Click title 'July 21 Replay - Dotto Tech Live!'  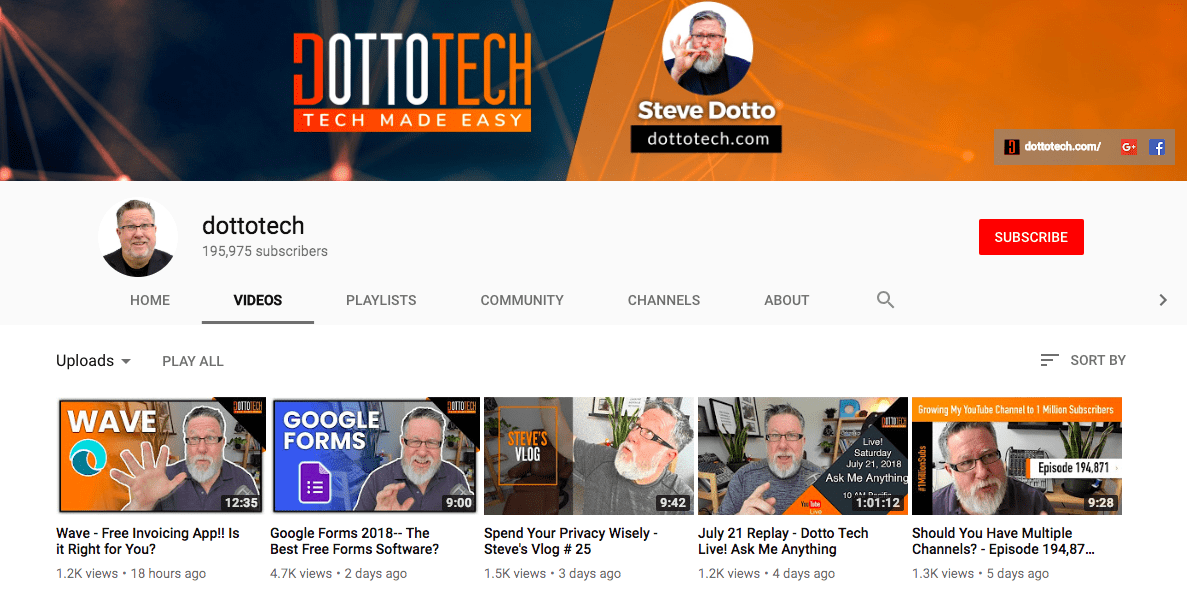[x=783, y=541]
